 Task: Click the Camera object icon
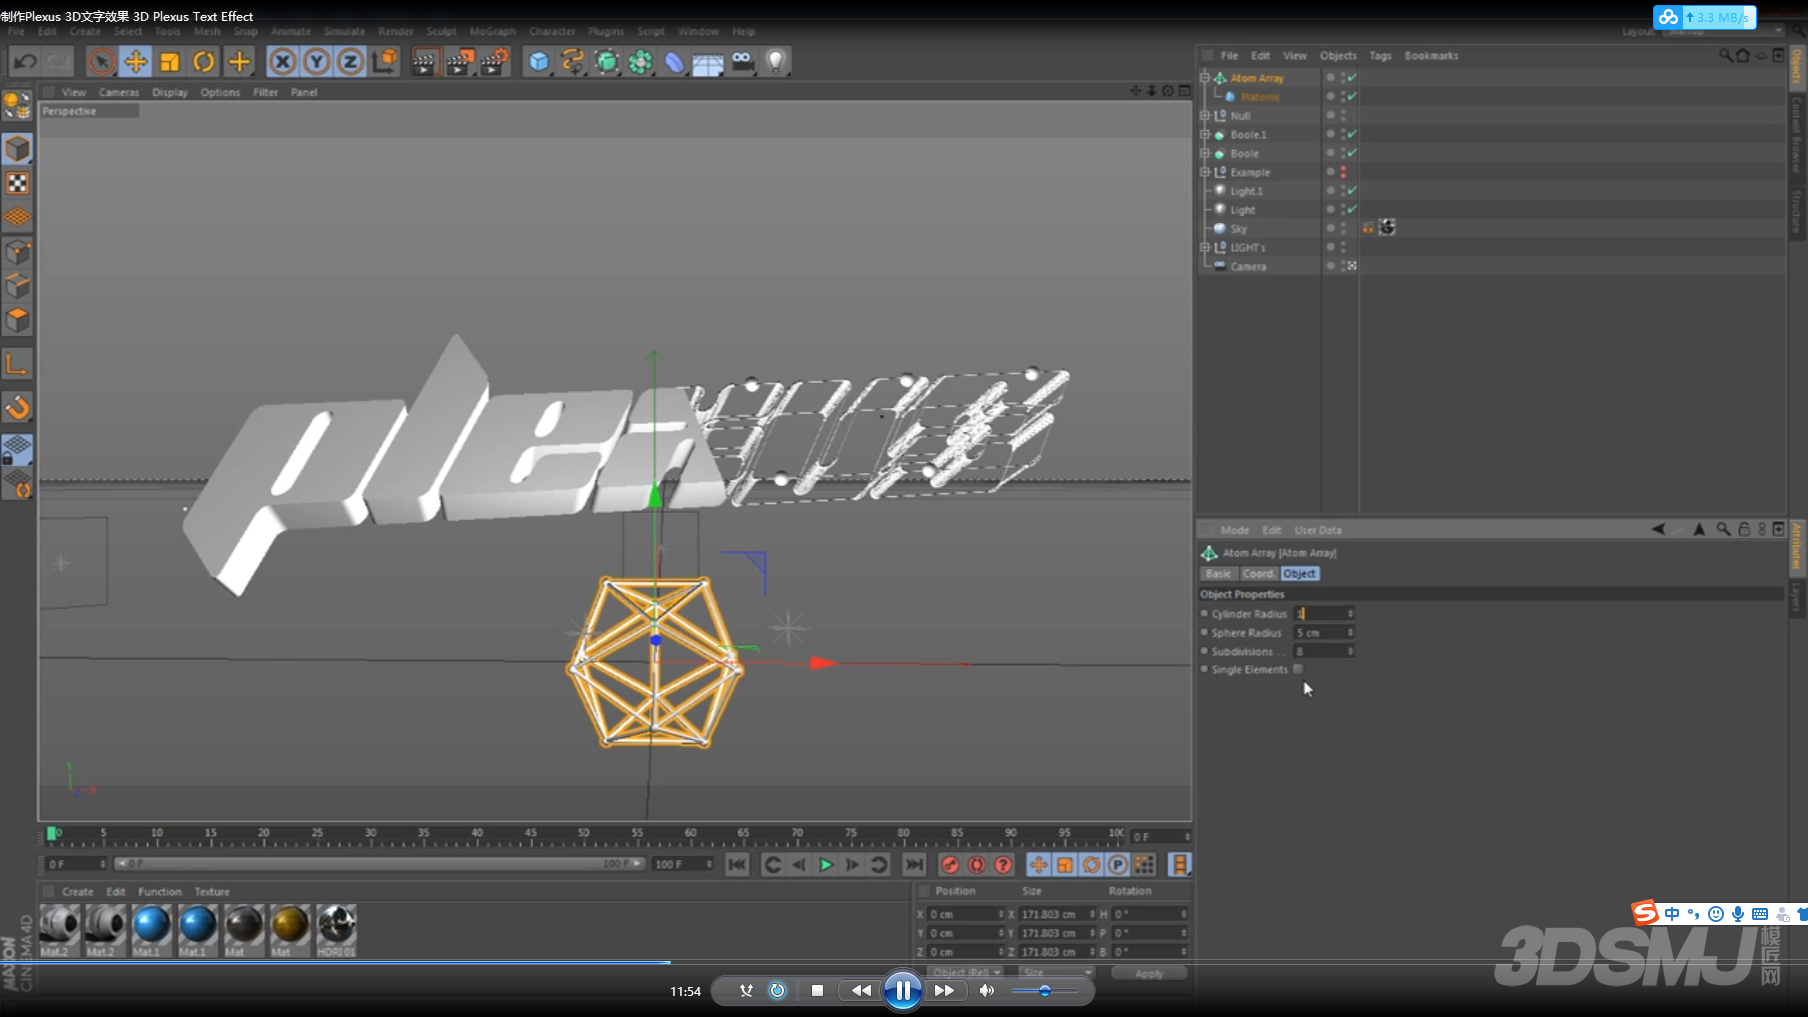(742, 62)
